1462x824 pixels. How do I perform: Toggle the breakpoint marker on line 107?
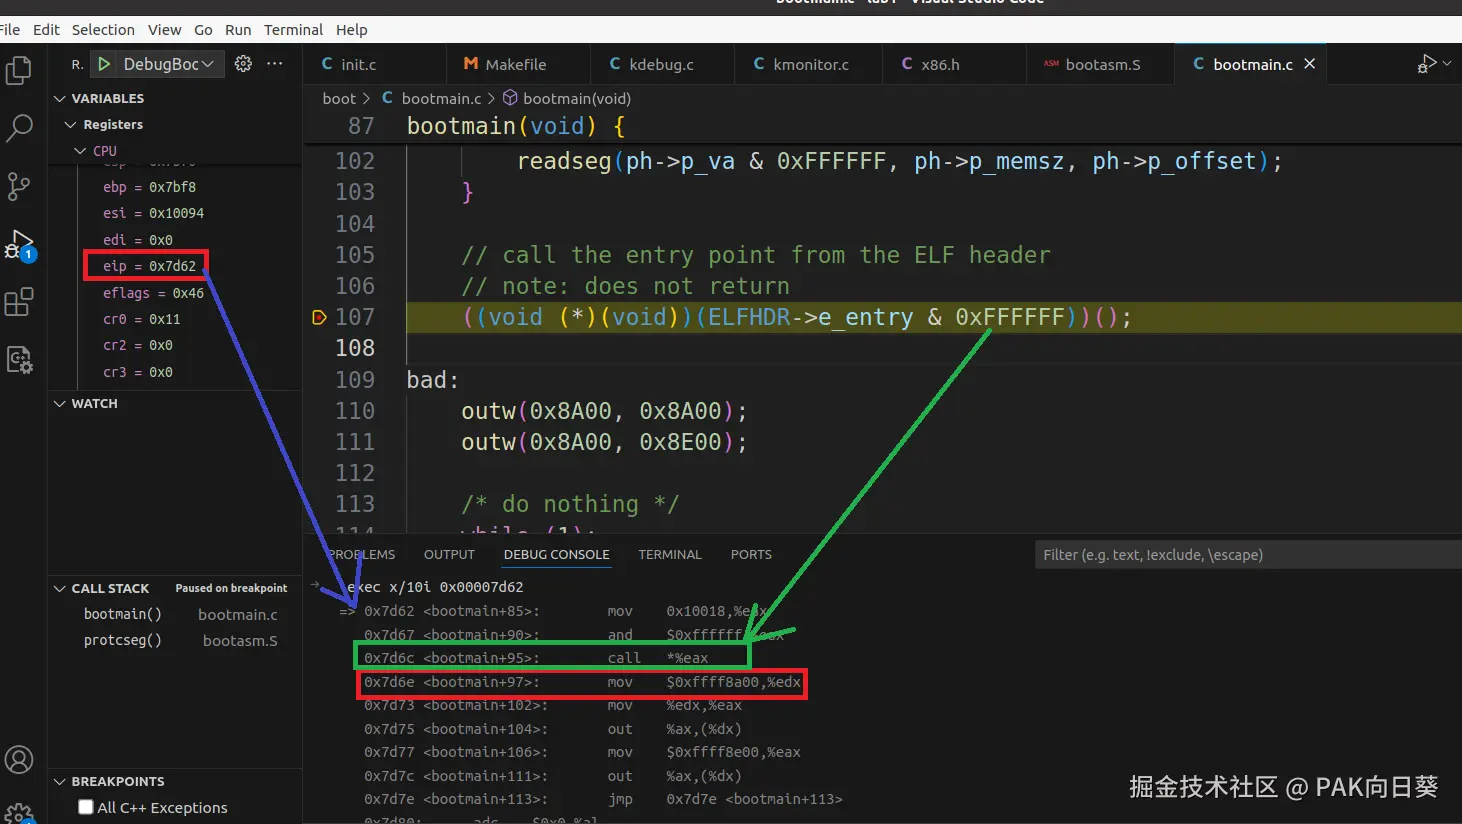tap(319, 318)
